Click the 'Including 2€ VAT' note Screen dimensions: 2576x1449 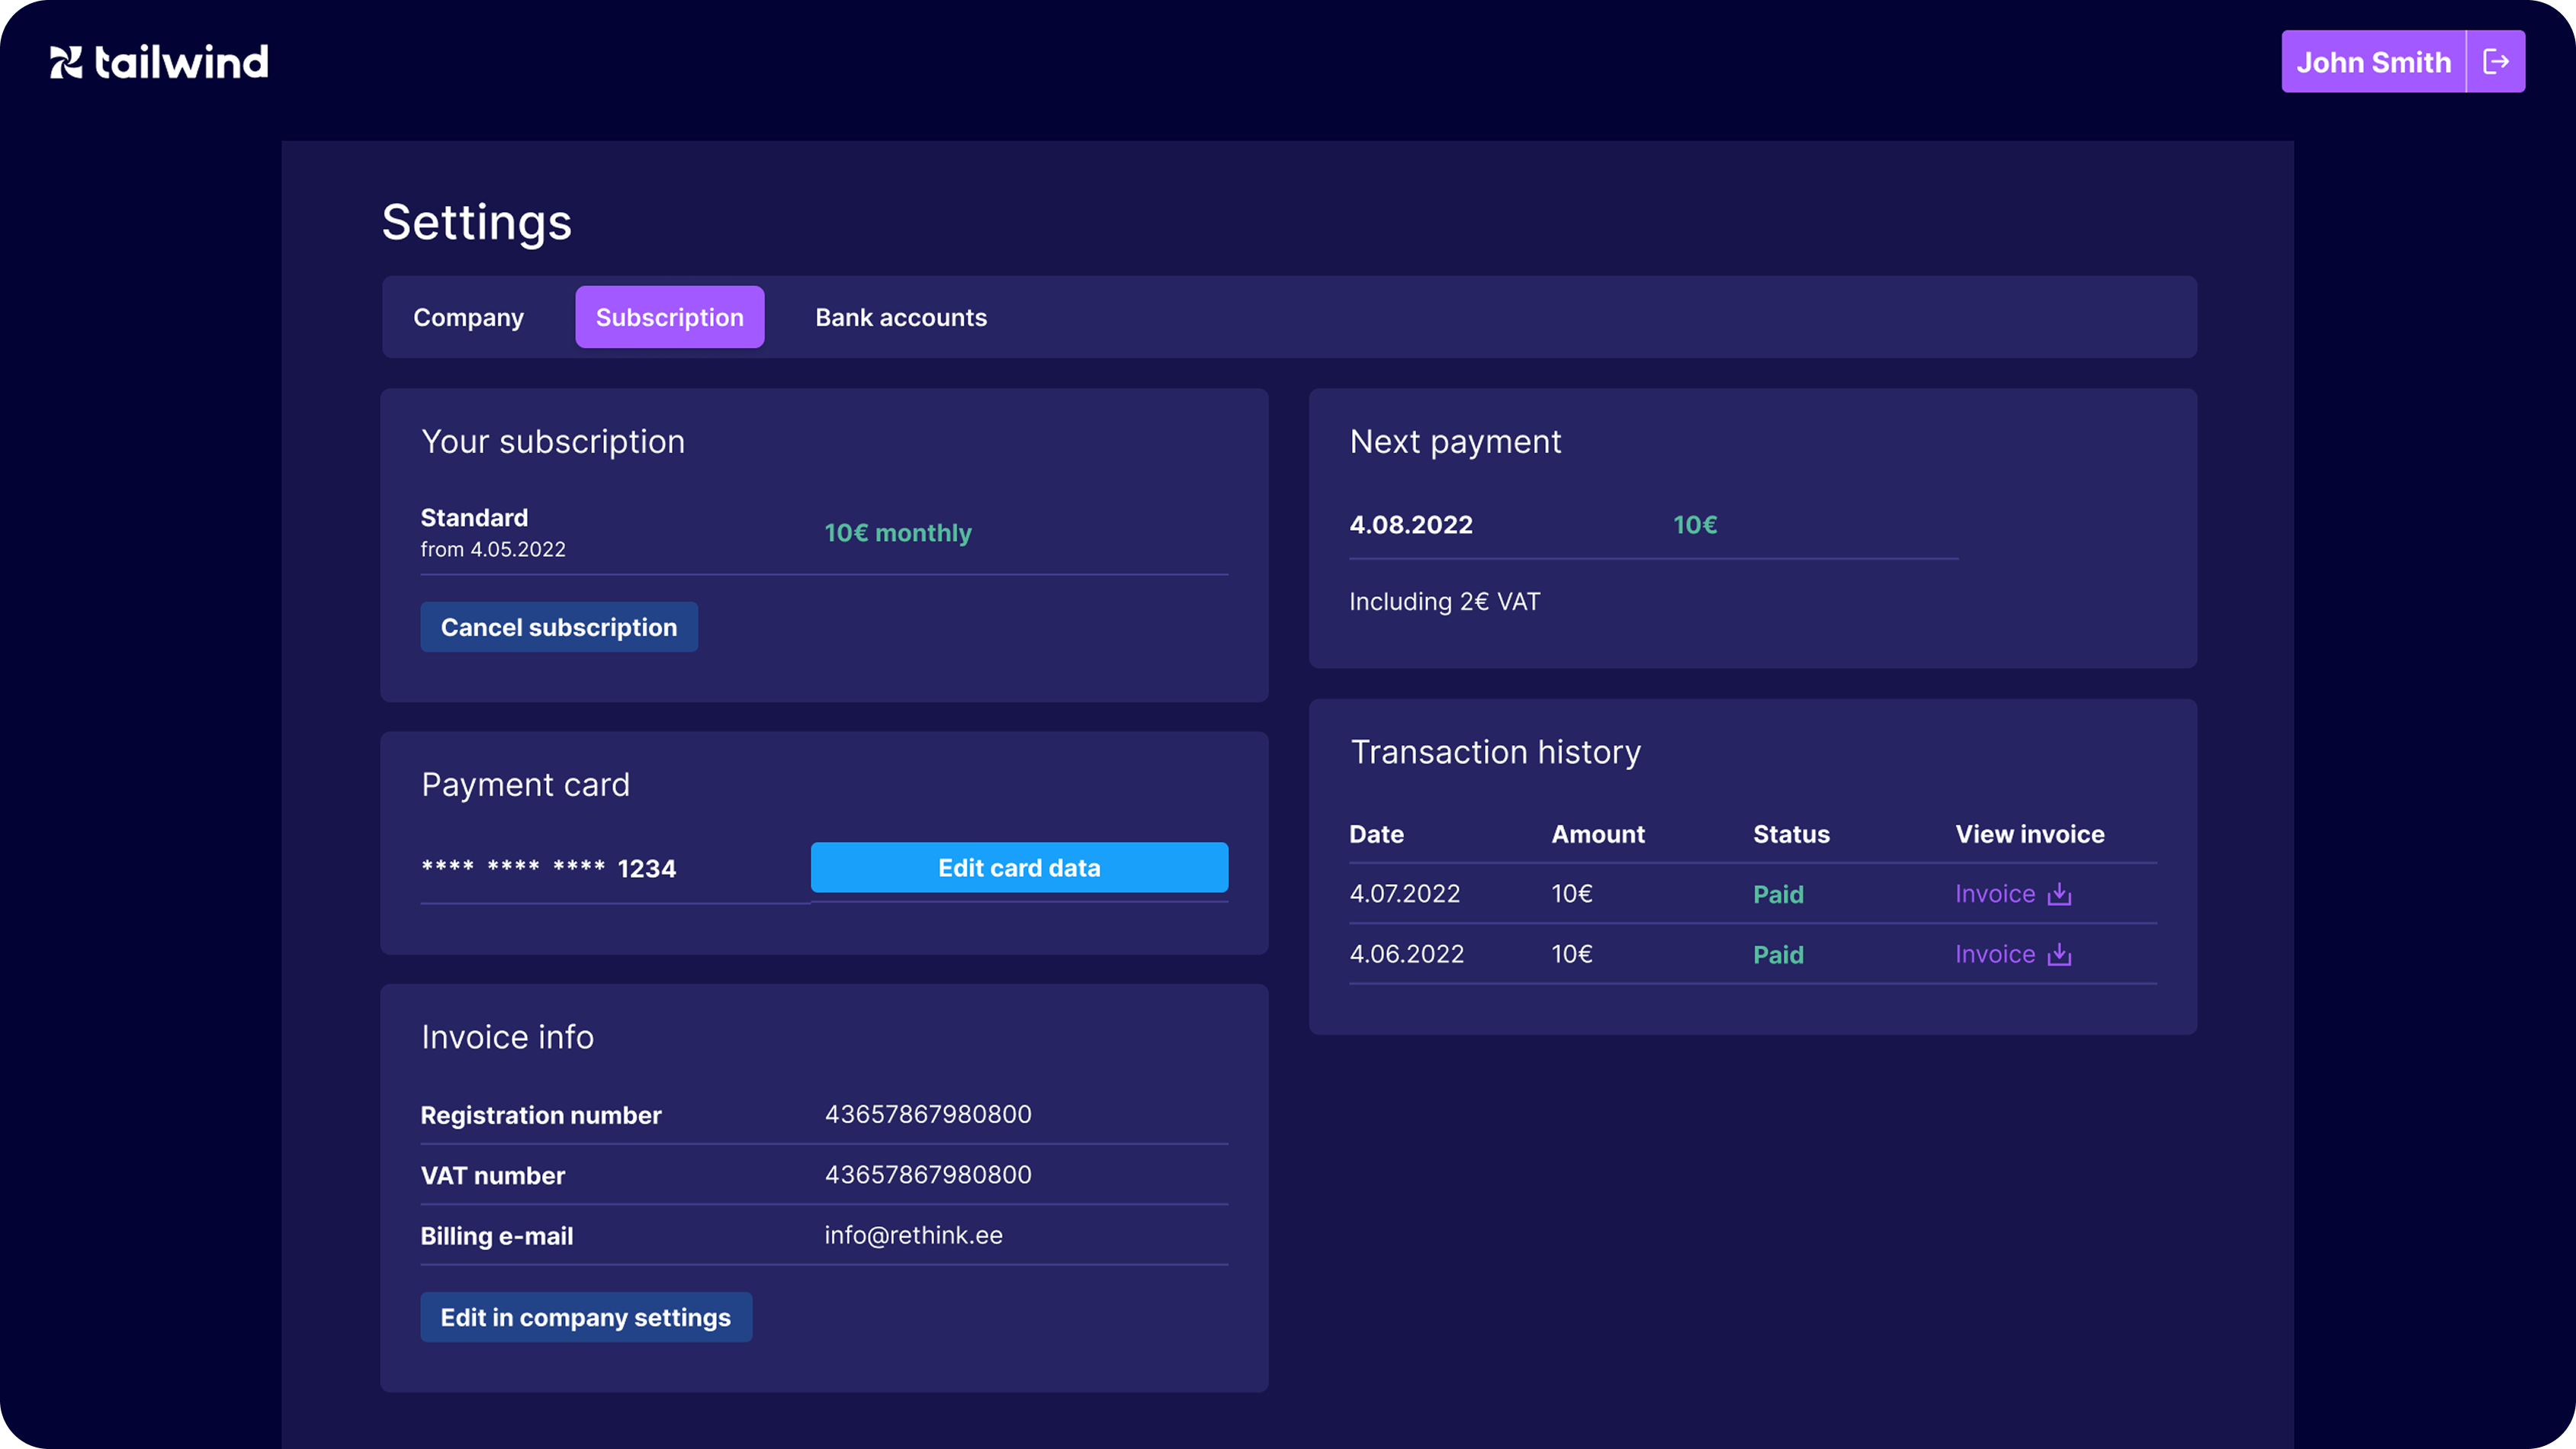click(1445, 601)
